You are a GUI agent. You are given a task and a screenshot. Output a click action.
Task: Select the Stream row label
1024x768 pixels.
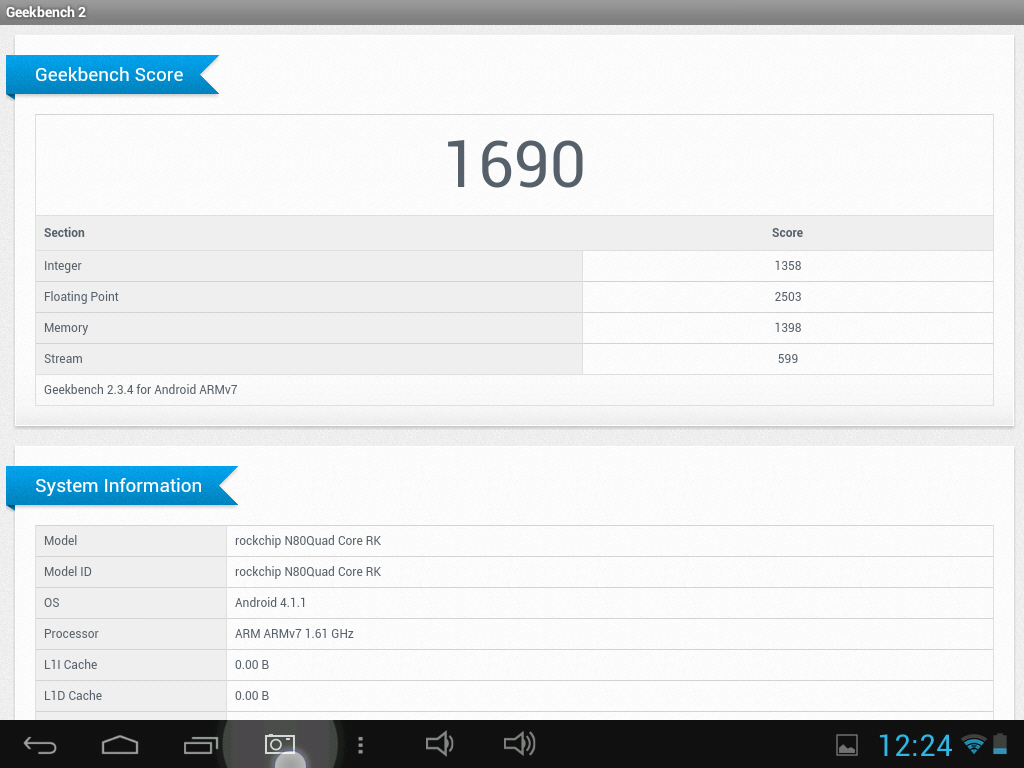(63, 359)
